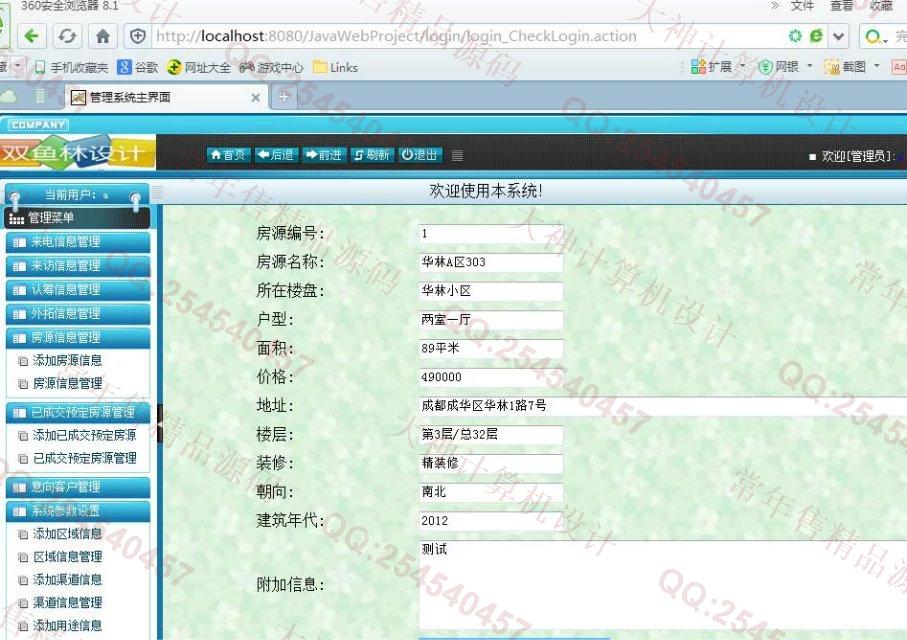
Task: Click the 刷新 refresh button
Action: (372, 155)
